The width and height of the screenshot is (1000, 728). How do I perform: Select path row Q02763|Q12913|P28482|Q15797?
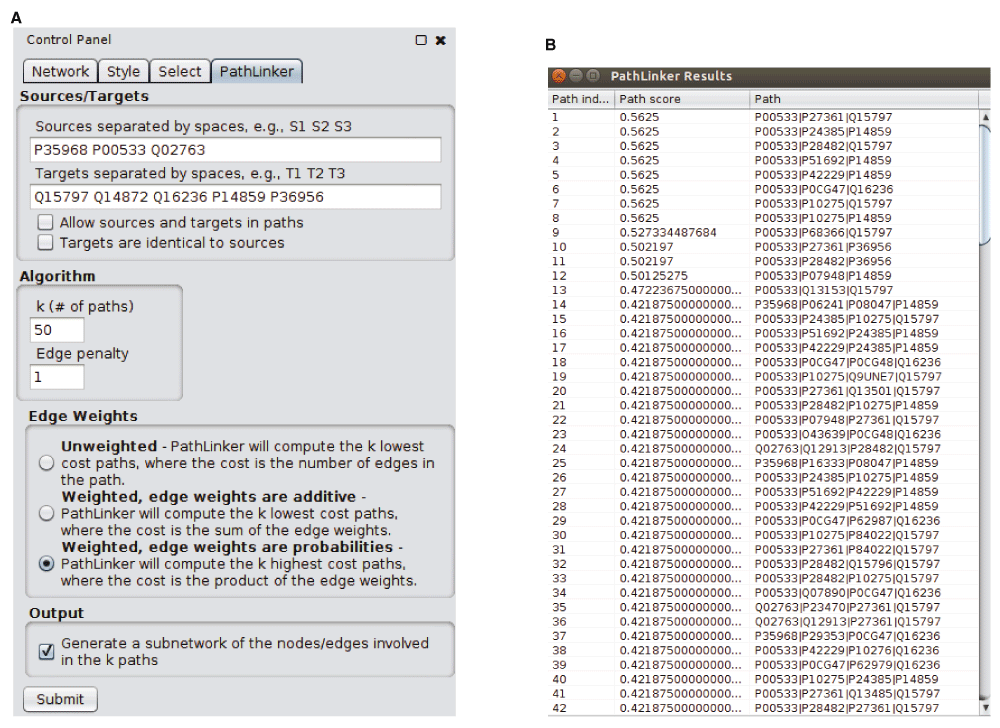pos(763,449)
